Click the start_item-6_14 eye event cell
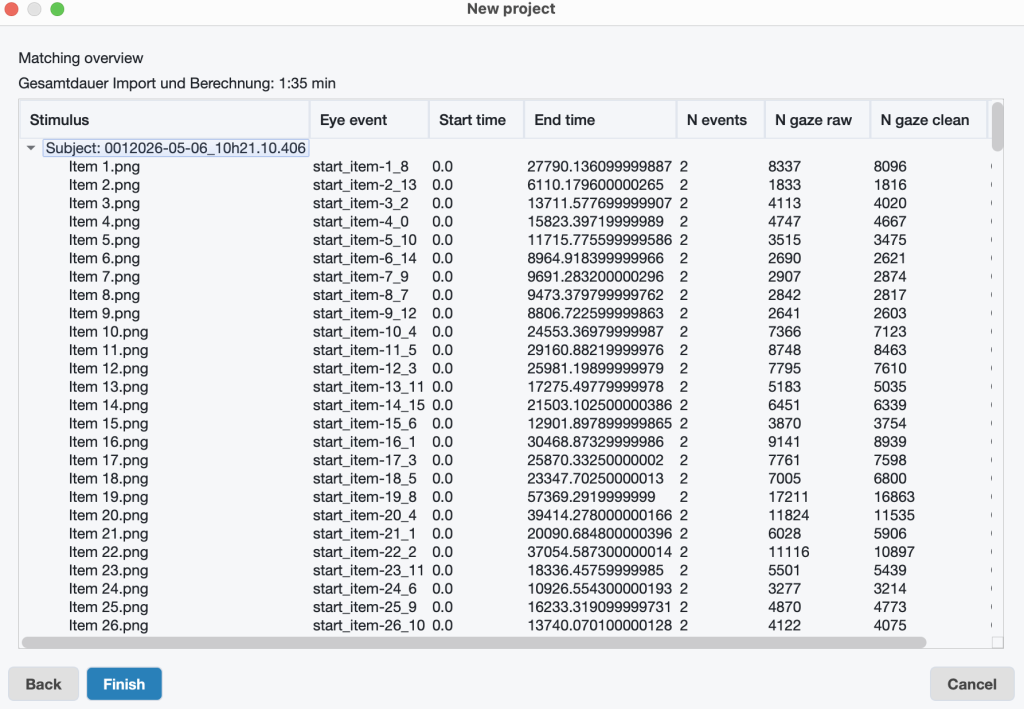The height and width of the screenshot is (709, 1024). click(364, 258)
